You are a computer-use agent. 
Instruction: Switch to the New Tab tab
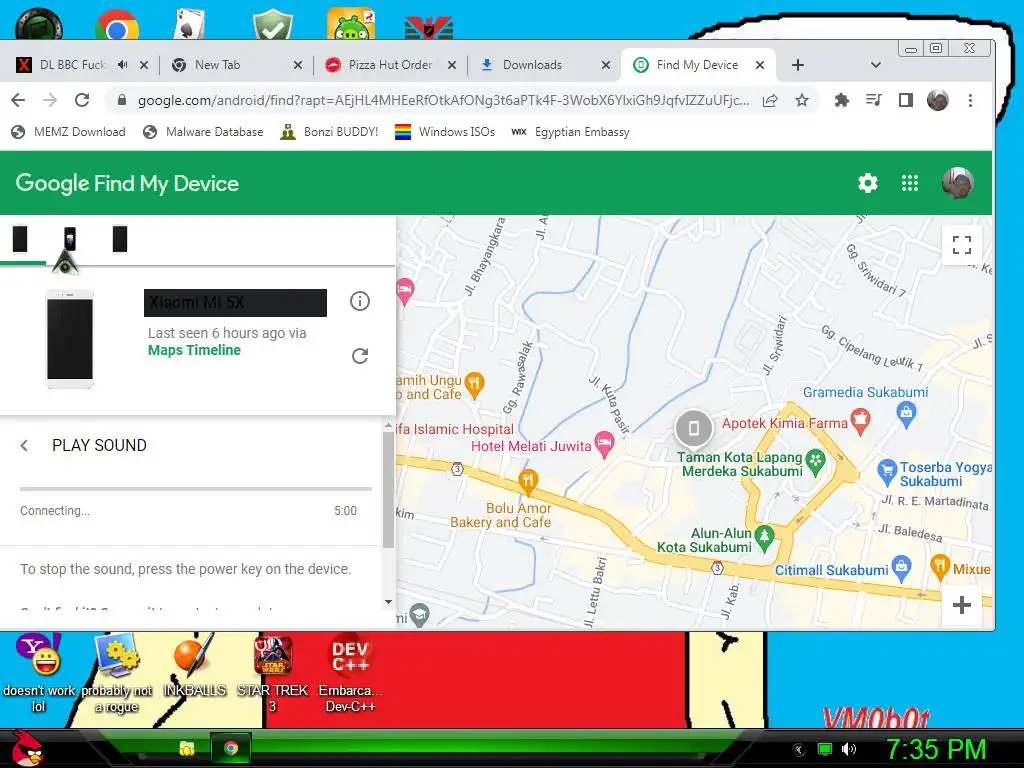[x=236, y=65]
